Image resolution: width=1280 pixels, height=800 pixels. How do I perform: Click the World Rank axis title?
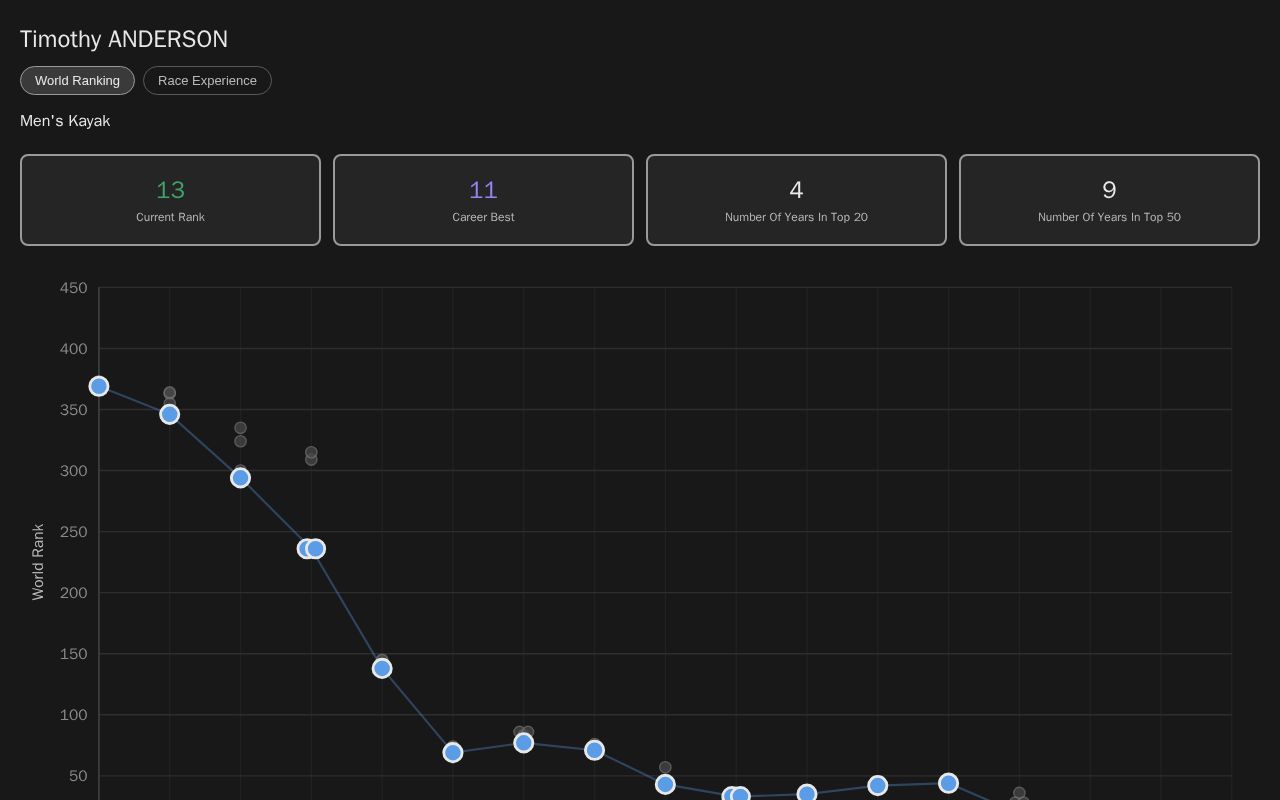pos(38,562)
